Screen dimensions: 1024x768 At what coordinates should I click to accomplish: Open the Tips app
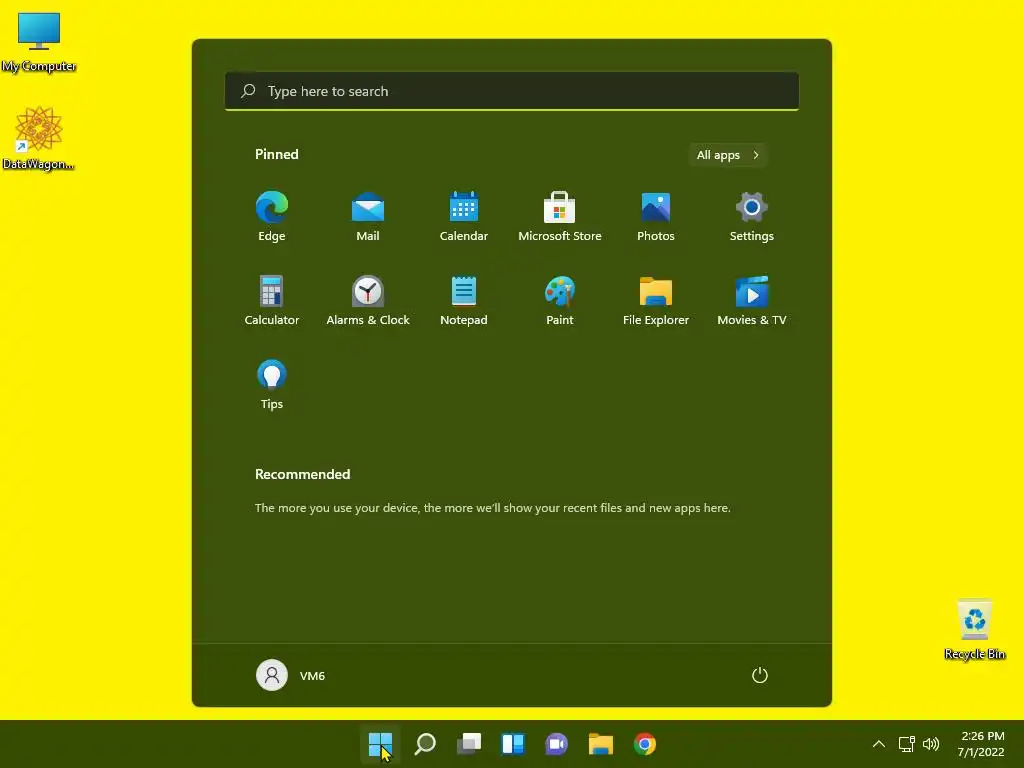point(272,385)
